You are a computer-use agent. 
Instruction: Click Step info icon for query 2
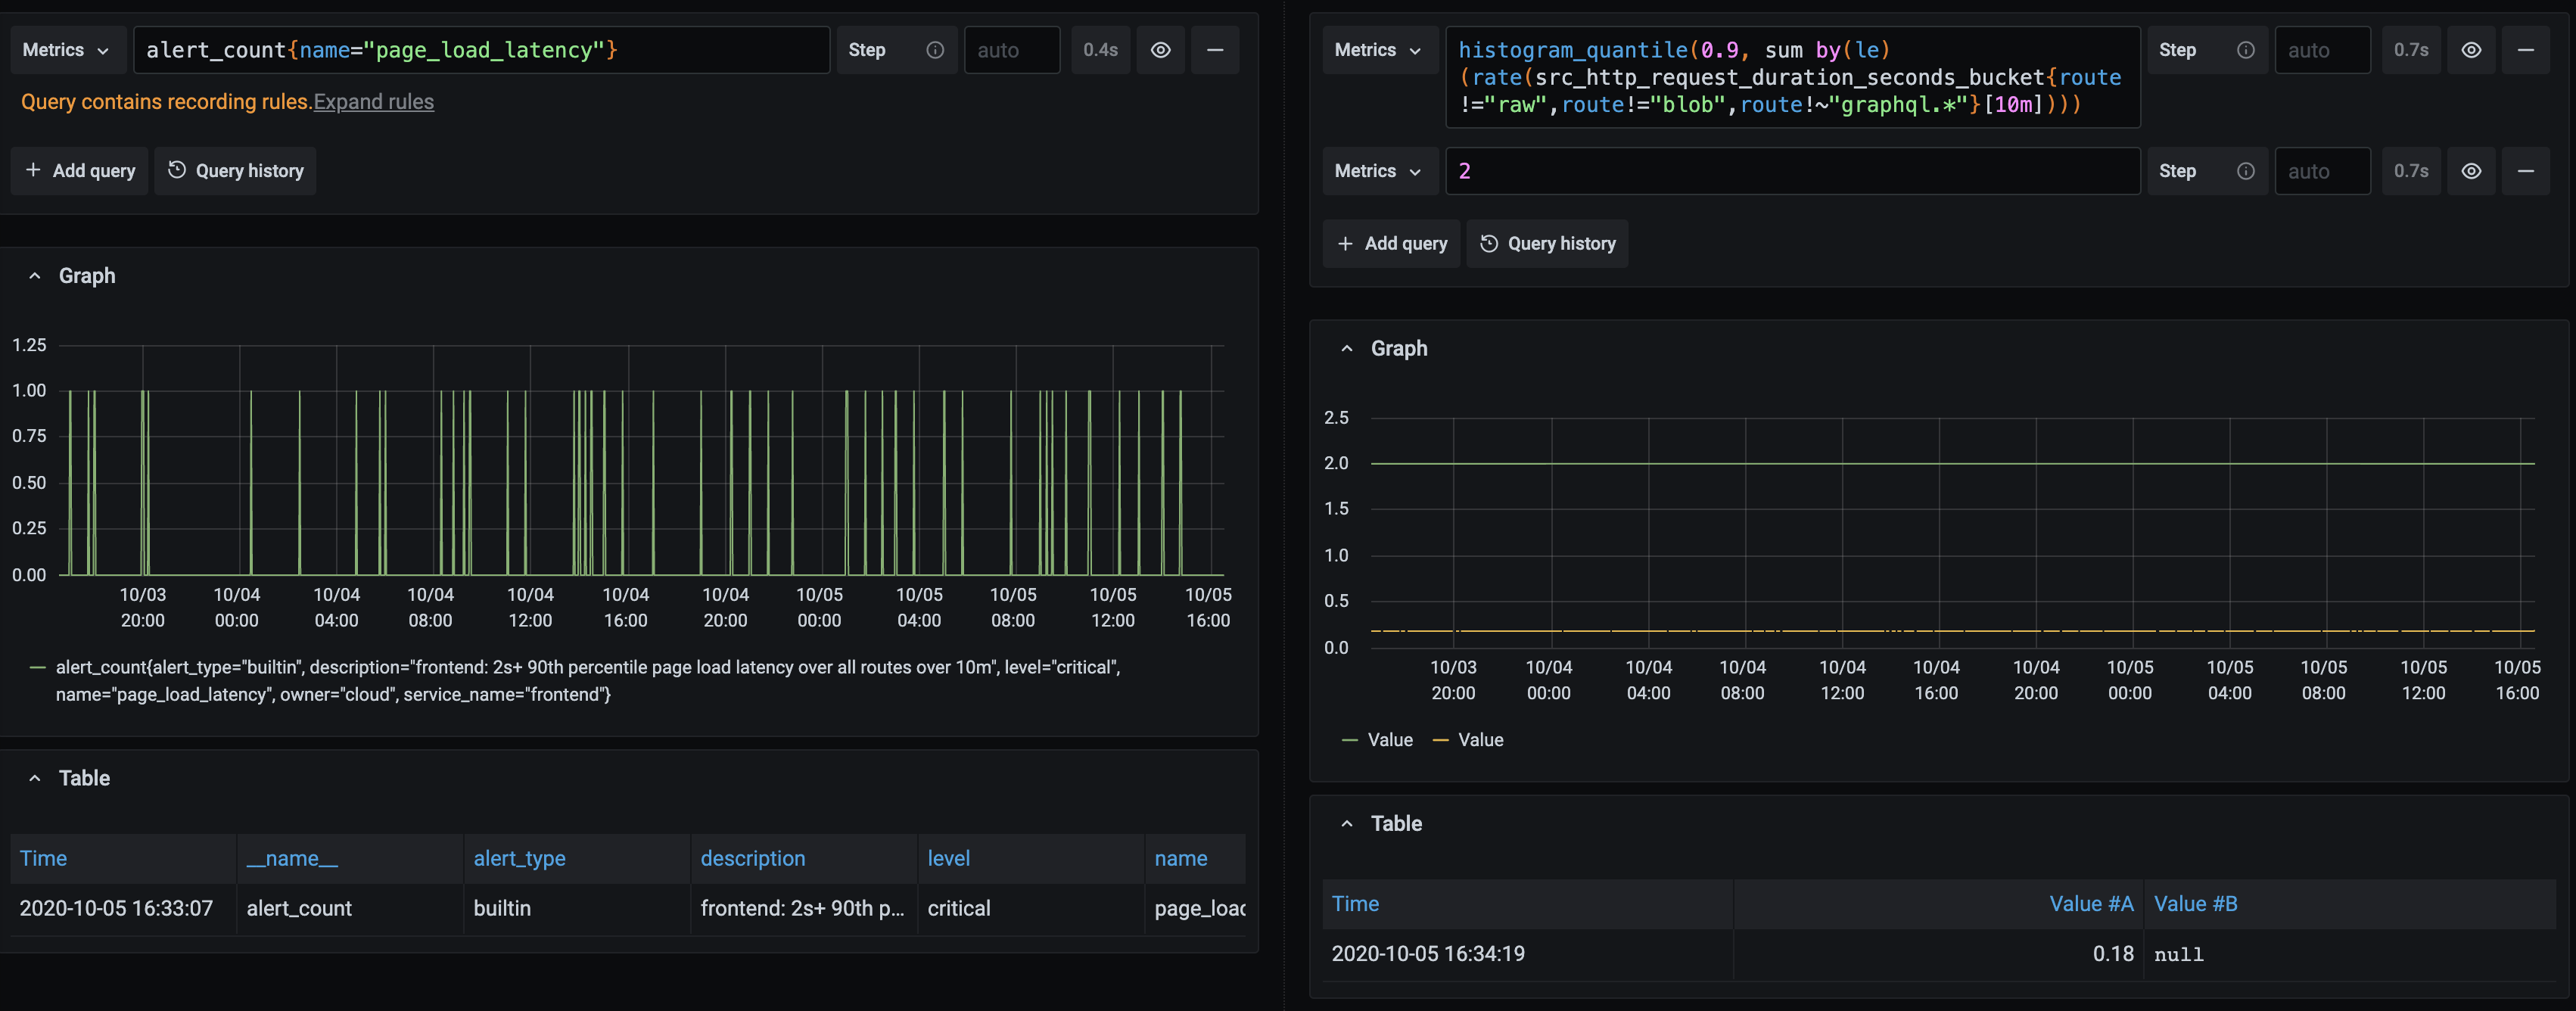click(x=2245, y=171)
